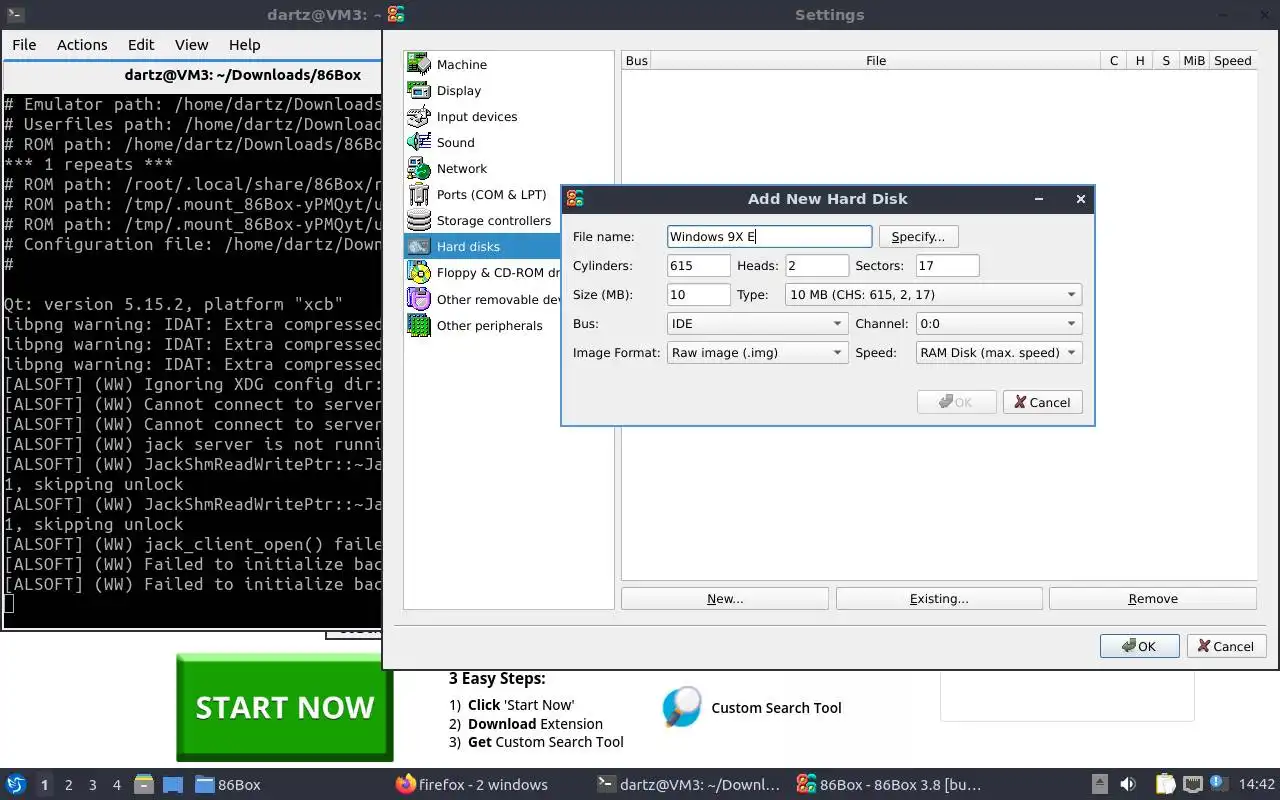Click the START NOW green button
The height and width of the screenshot is (800, 1280).
285,708
